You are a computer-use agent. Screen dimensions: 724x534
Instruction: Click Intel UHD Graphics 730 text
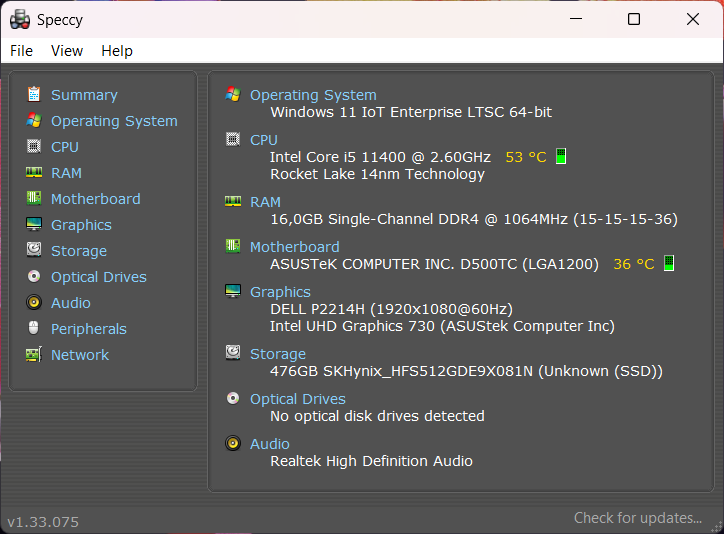click(x=442, y=326)
